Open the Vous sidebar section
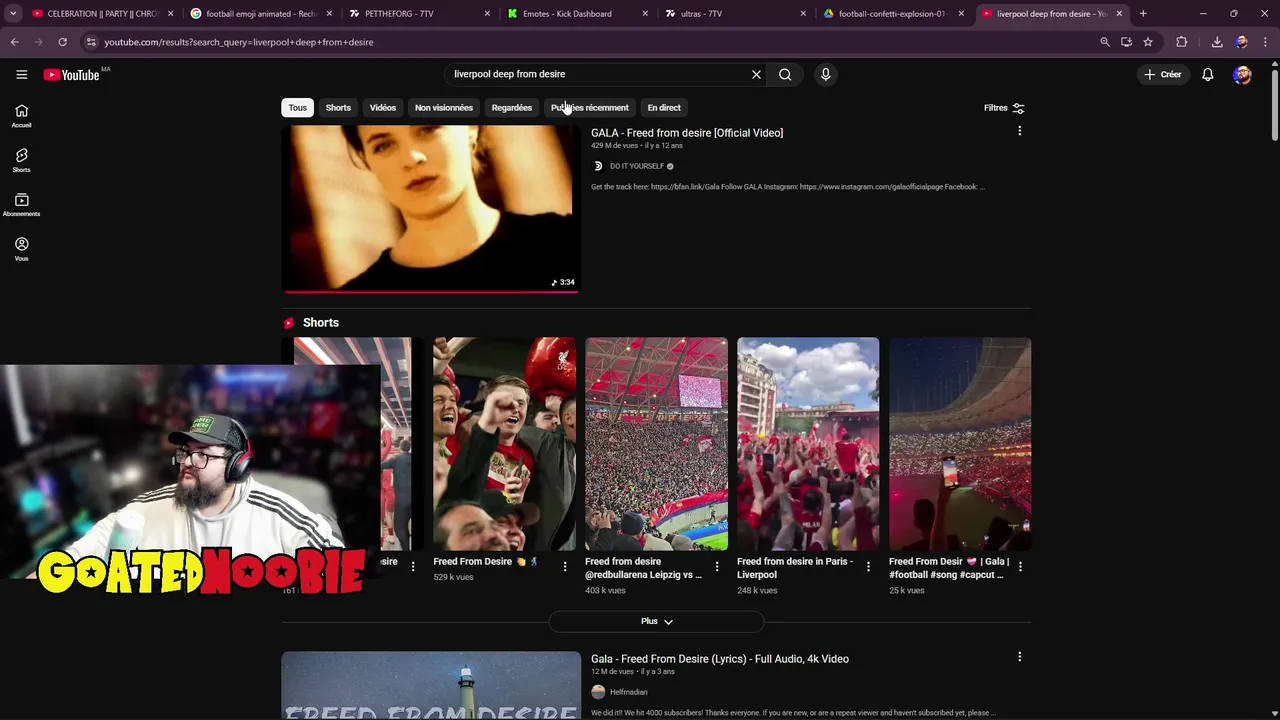Screen dimensions: 1280x720 coord(21,249)
